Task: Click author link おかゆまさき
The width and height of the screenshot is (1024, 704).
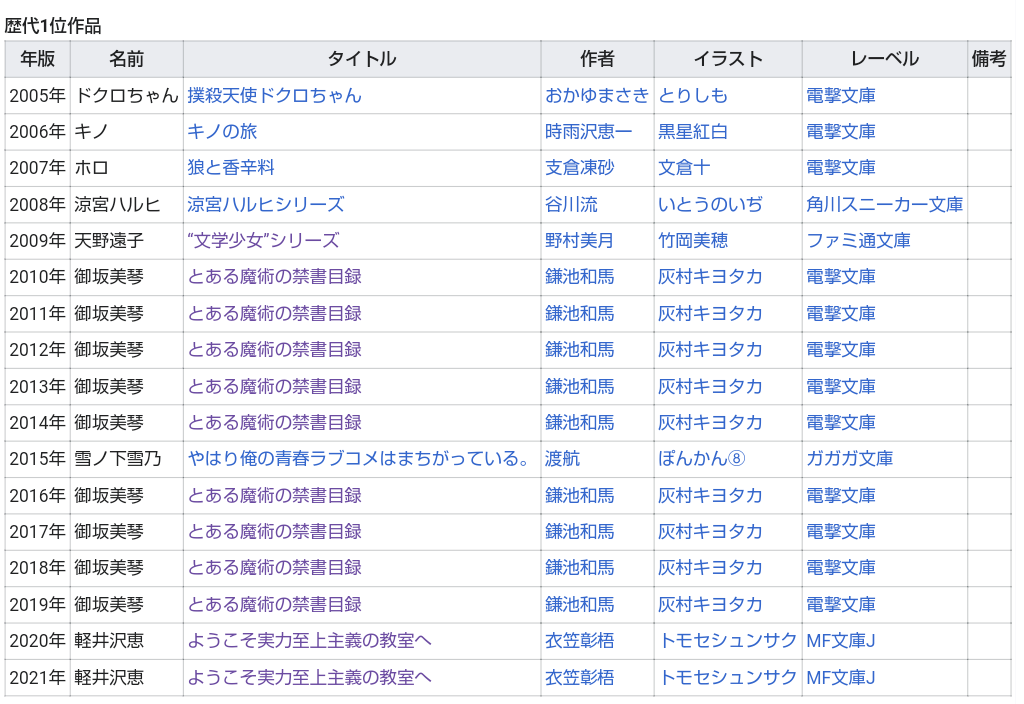Action: tap(597, 96)
